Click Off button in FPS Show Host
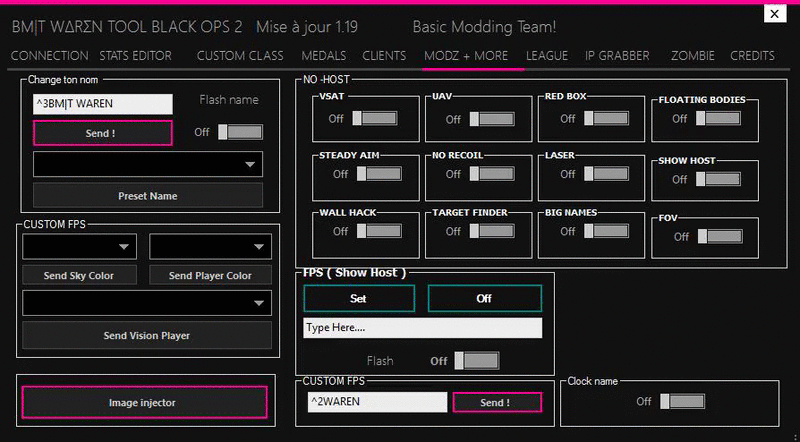 point(484,298)
